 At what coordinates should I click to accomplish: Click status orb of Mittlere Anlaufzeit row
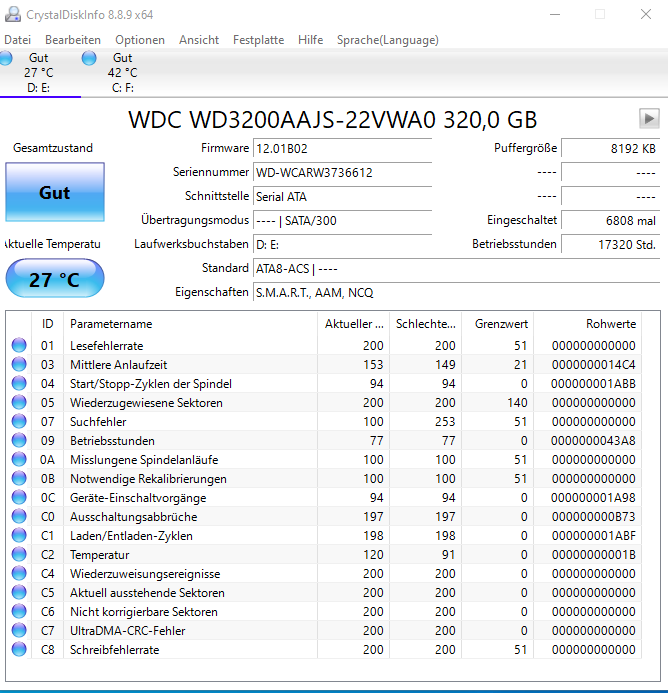pos(19,364)
